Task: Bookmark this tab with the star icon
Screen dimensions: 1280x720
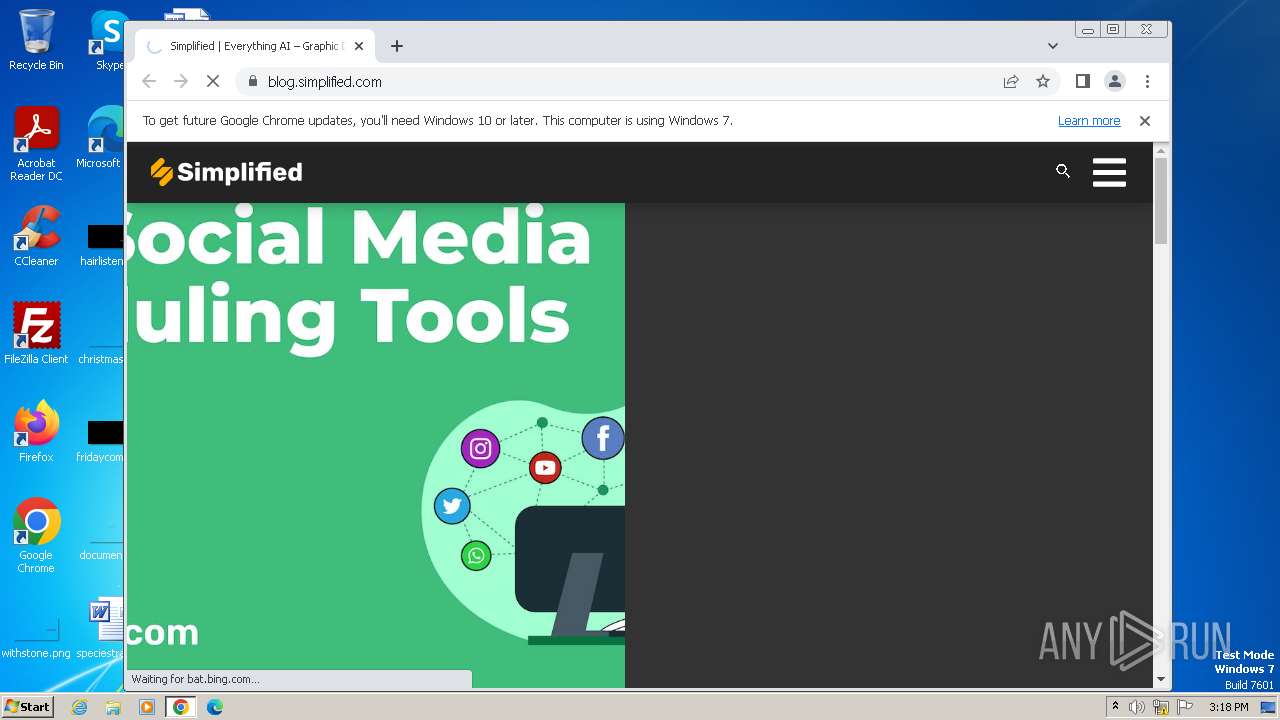Action: (x=1043, y=82)
